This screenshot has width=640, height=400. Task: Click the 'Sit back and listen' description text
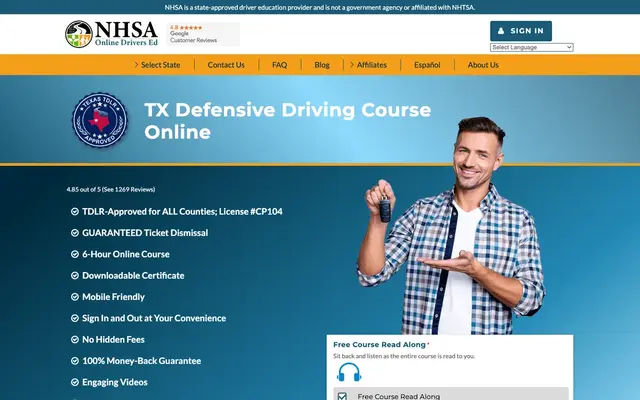404,356
